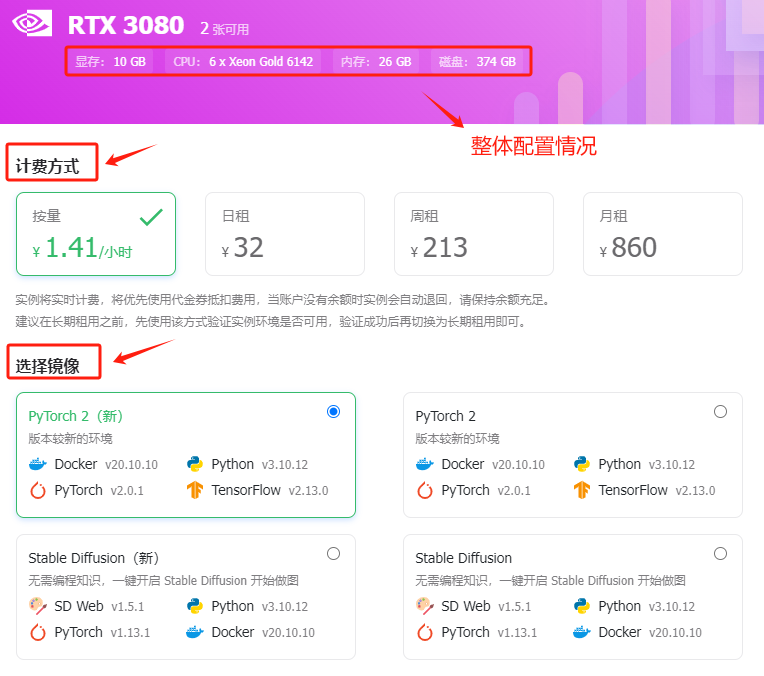Click the 2 张可用 availability text
Screen dimensions: 764x676
click(224, 29)
